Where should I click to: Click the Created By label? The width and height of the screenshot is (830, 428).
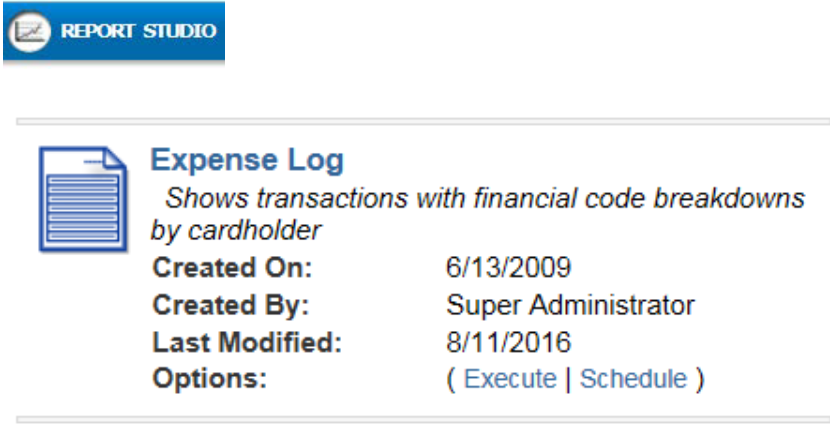click(231, 305)
